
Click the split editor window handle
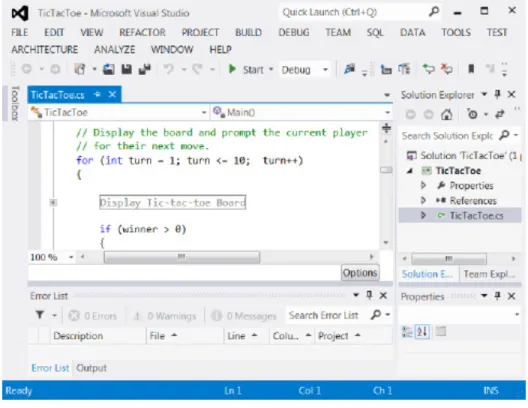pos(386,128)
